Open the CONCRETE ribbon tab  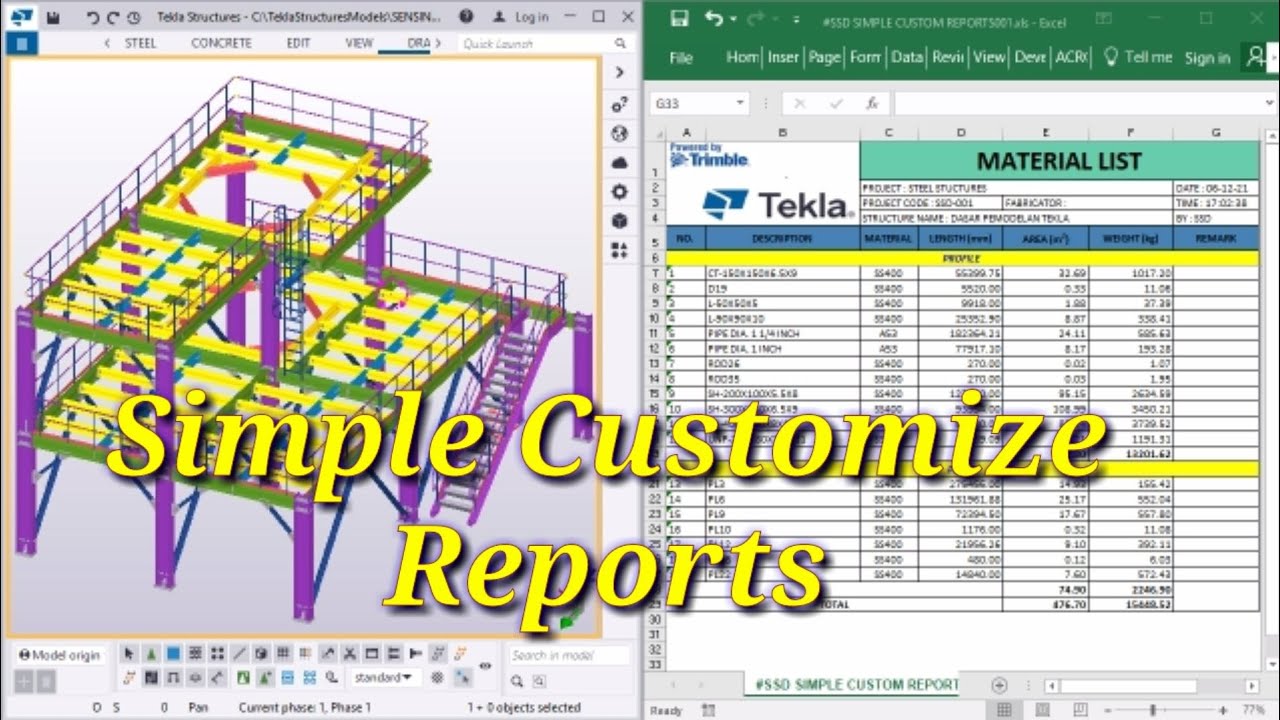pos(221,43)
